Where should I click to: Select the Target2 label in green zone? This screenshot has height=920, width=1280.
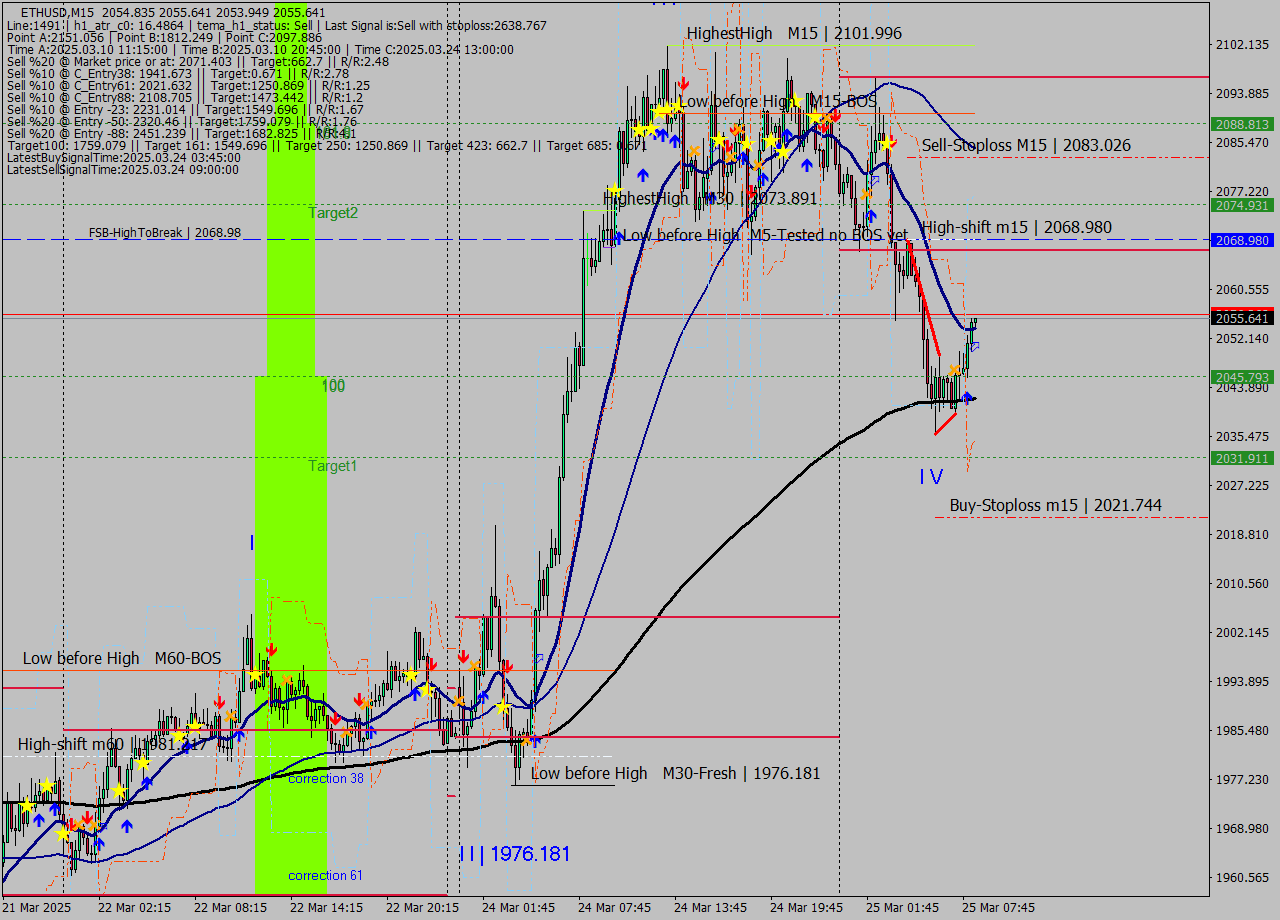pos(333,213)
